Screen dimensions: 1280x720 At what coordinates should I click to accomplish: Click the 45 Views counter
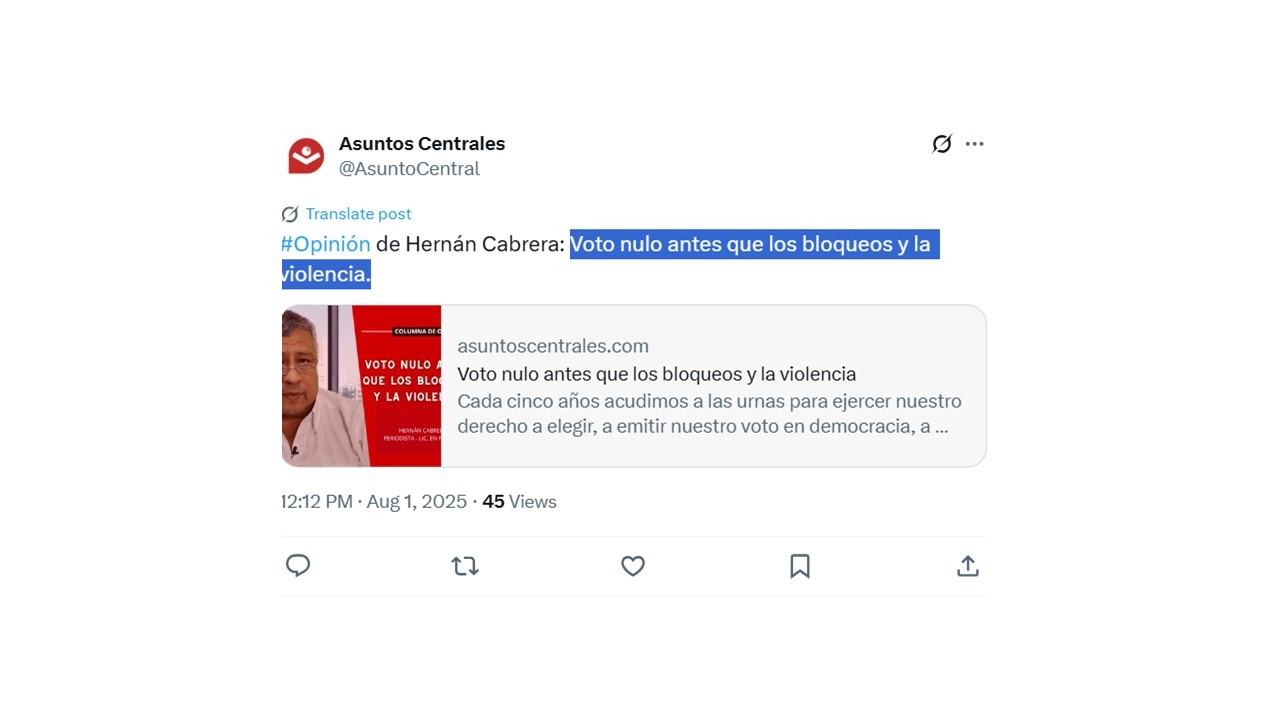(519, 502)
